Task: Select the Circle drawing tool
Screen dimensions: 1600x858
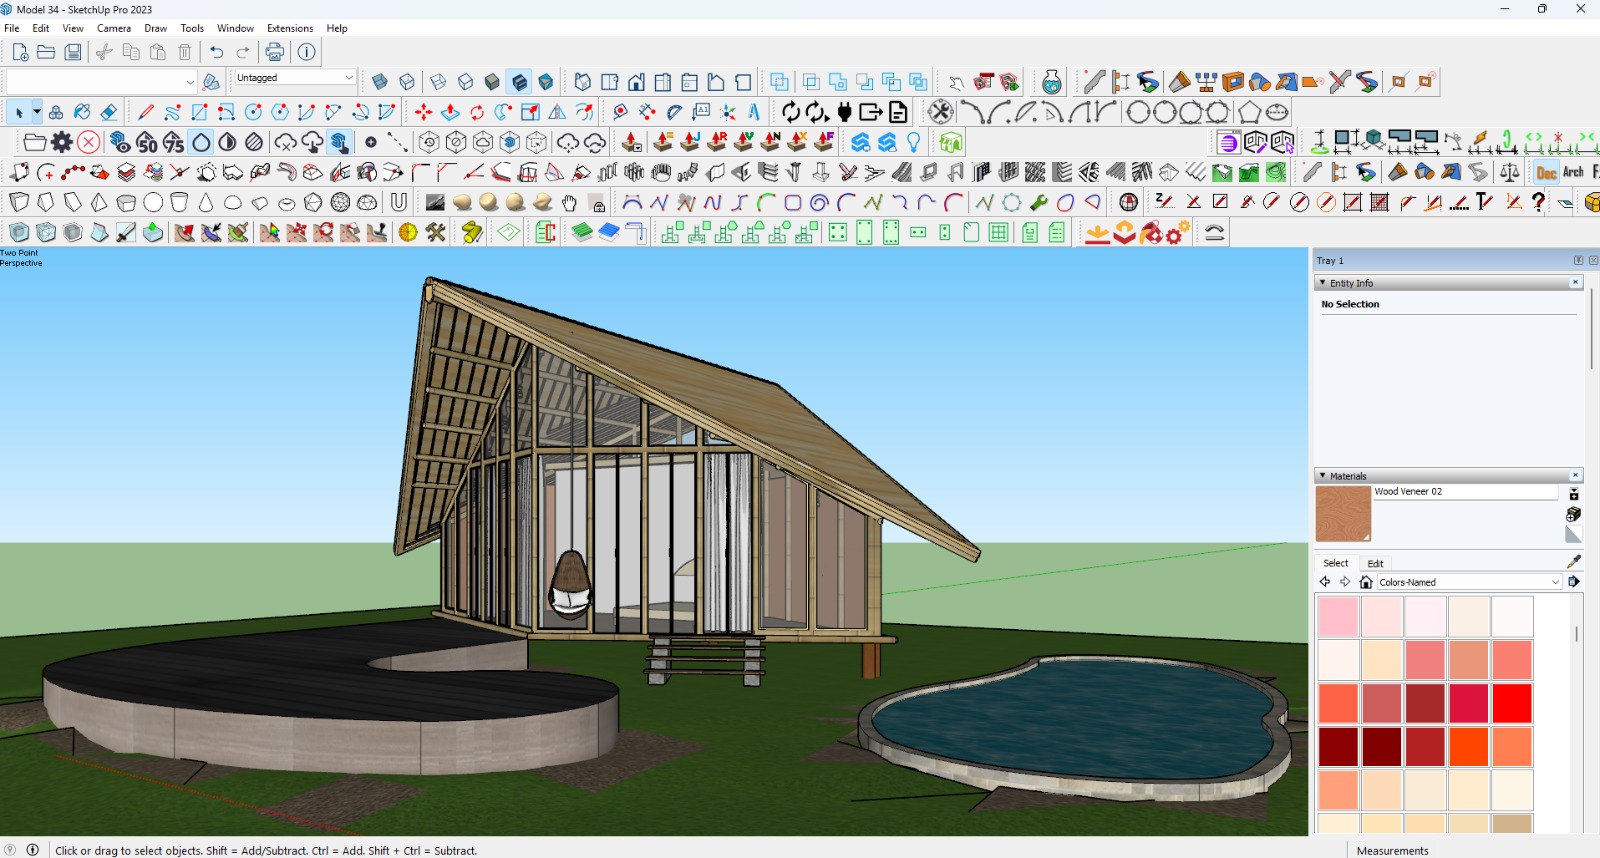Action: 253,112
